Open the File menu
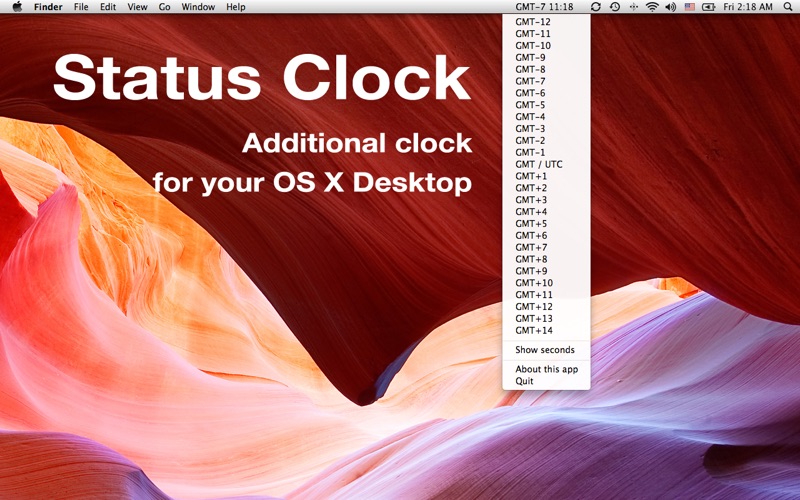This screenshot has height=500, width=800. click(81, 7)
